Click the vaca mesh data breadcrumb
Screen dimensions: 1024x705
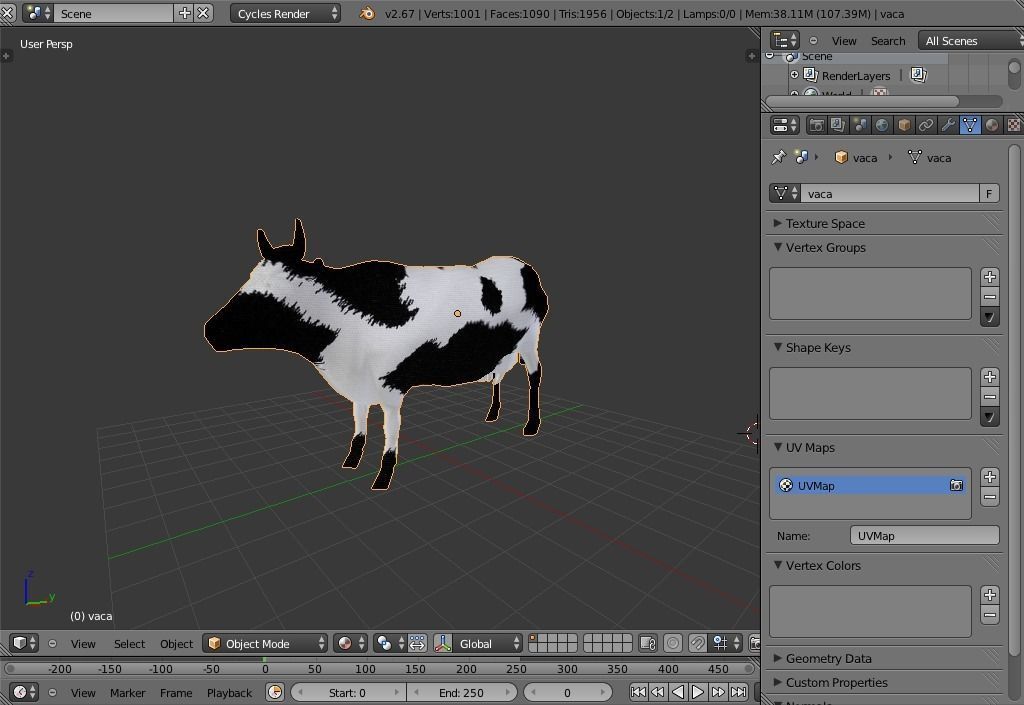click(x=929, y=157)
